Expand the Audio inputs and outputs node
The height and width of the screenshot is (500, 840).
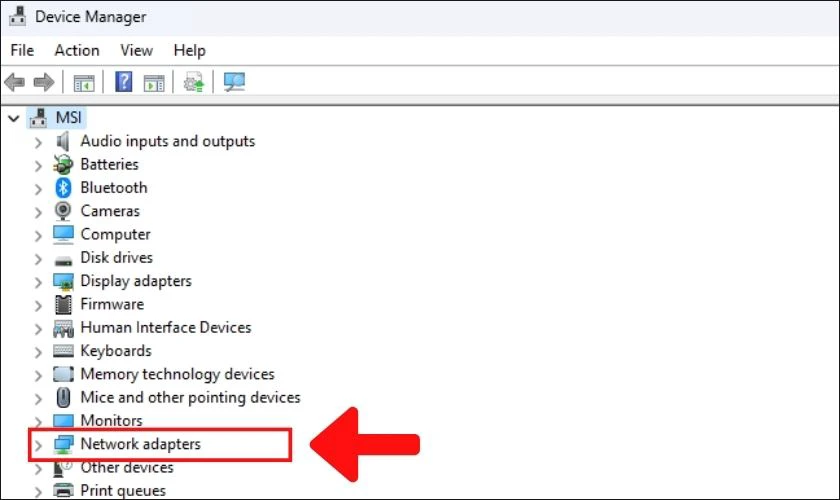coord(38,142)
